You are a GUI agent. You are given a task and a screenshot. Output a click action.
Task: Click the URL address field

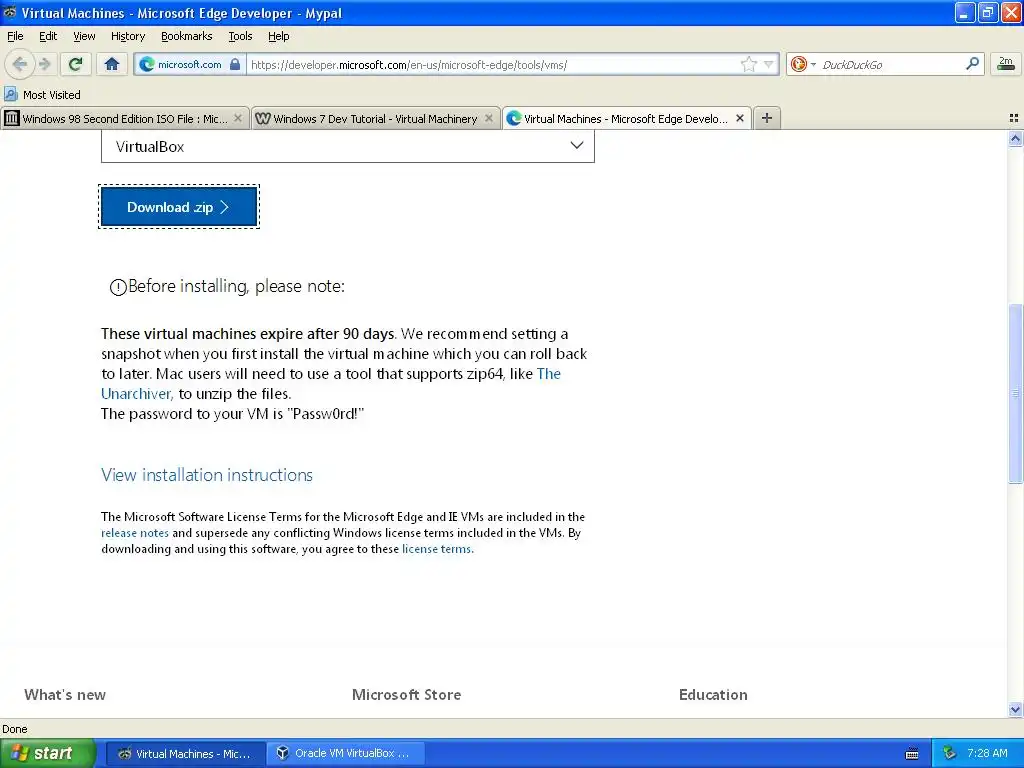coord(493,65)
